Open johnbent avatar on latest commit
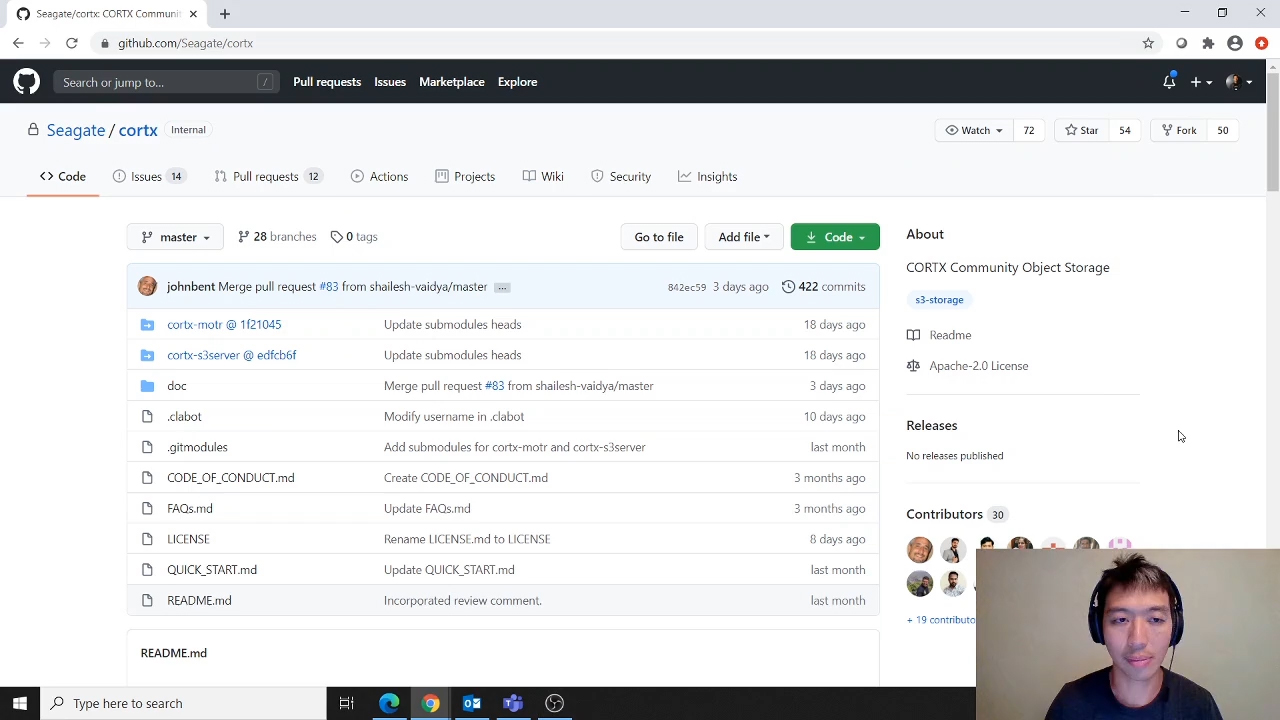Screen dimensions: 1280x720 pos(148,287)
